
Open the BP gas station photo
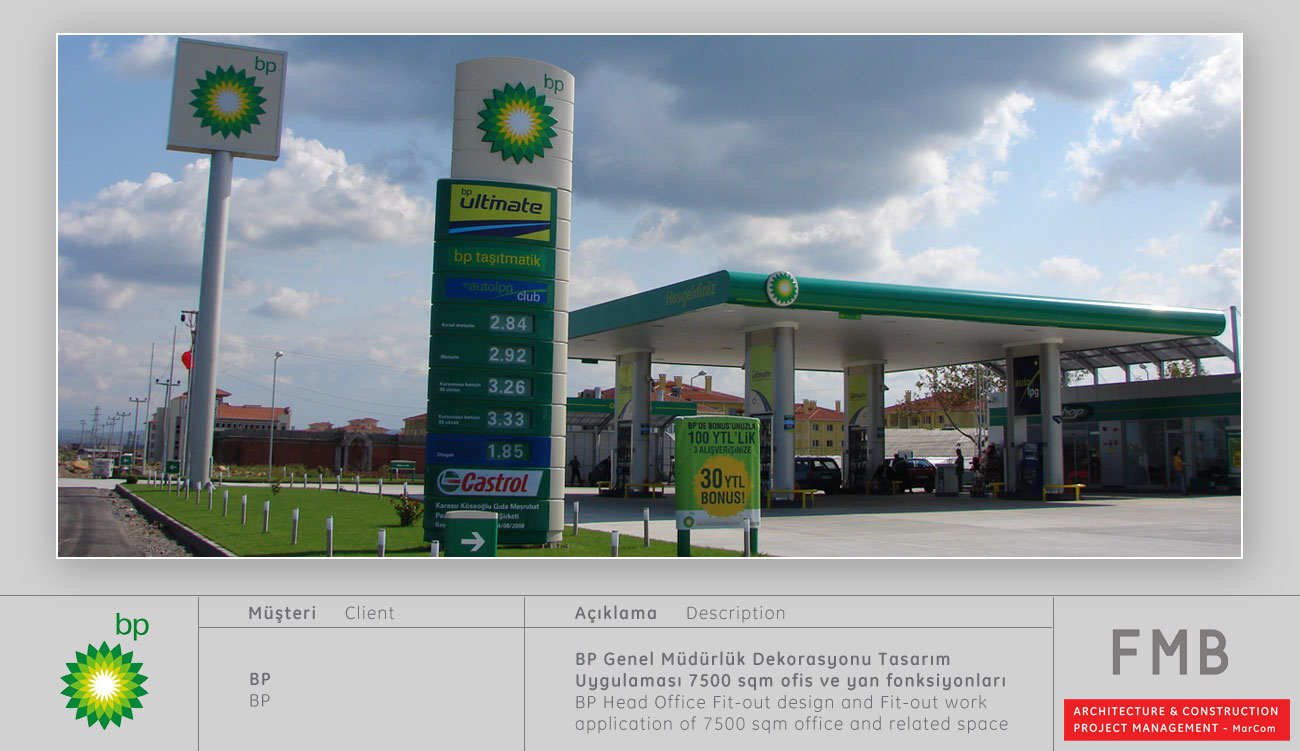[x=650, y=296]
